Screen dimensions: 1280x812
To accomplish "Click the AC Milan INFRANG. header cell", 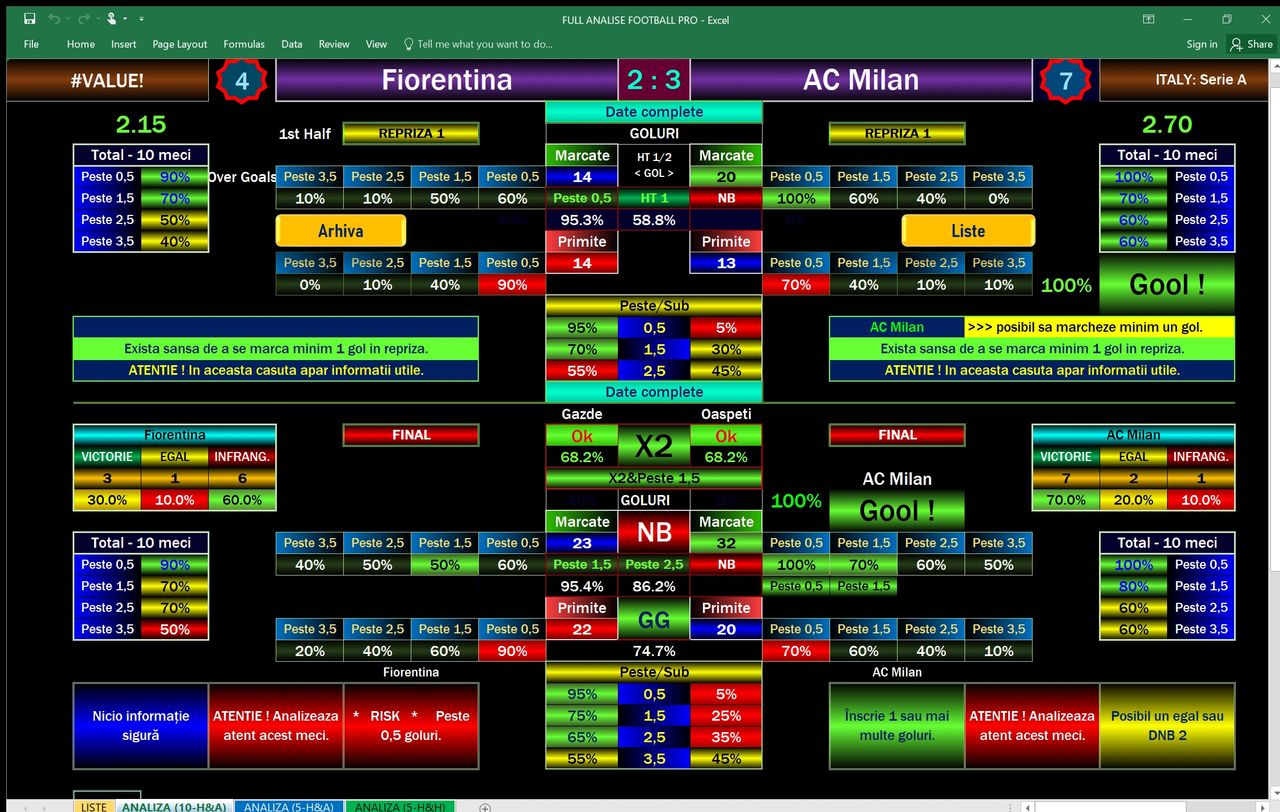I will point(1201,456).
